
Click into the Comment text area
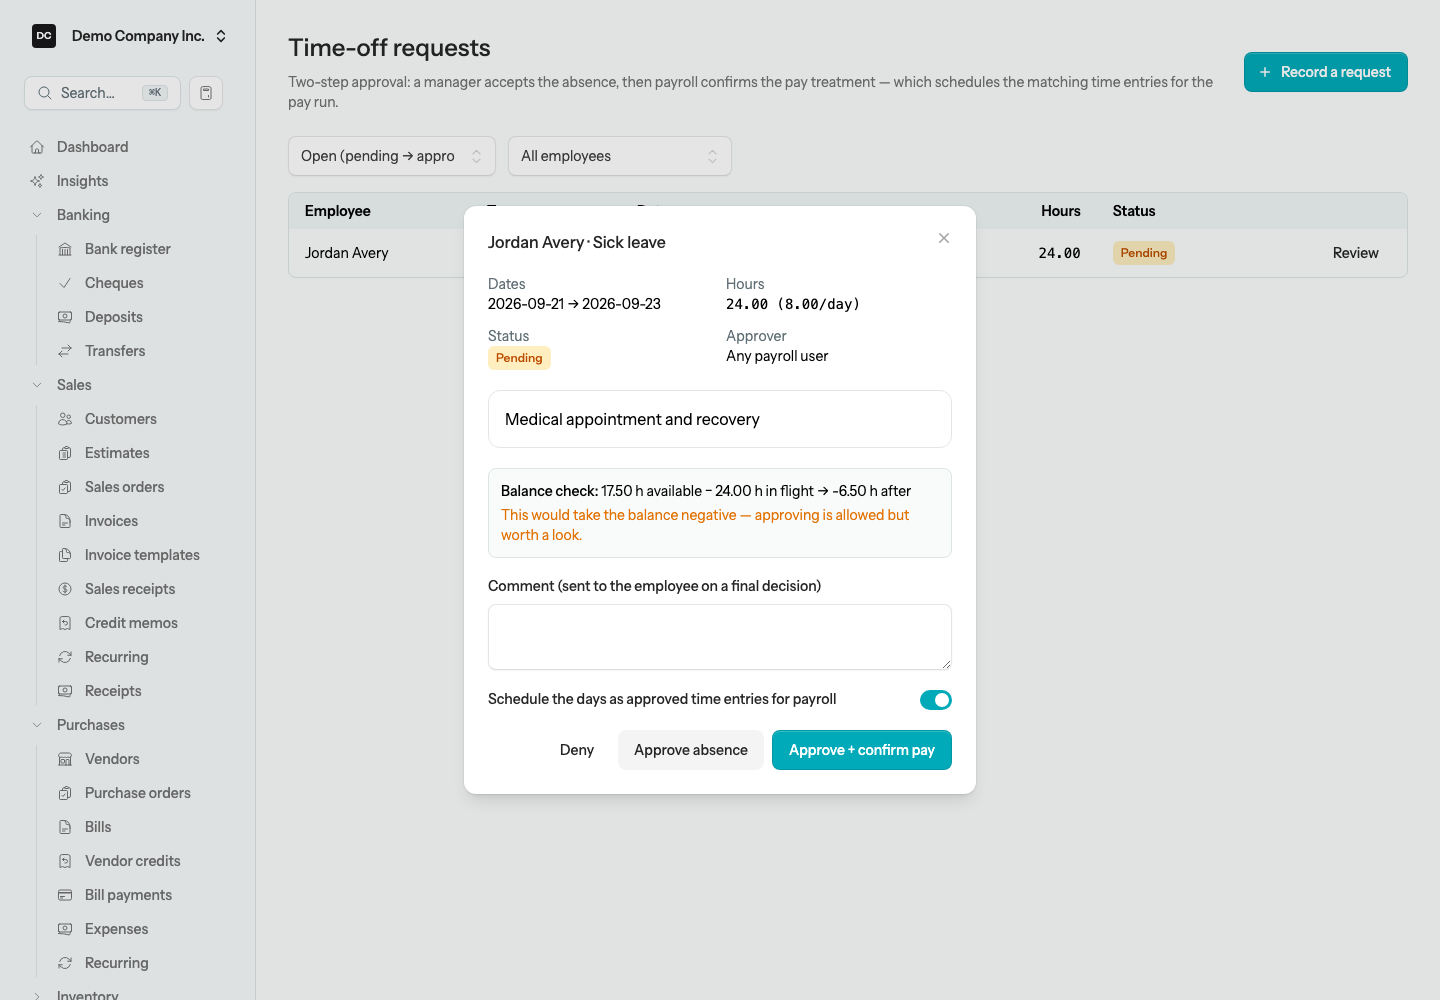coord(720,637)
